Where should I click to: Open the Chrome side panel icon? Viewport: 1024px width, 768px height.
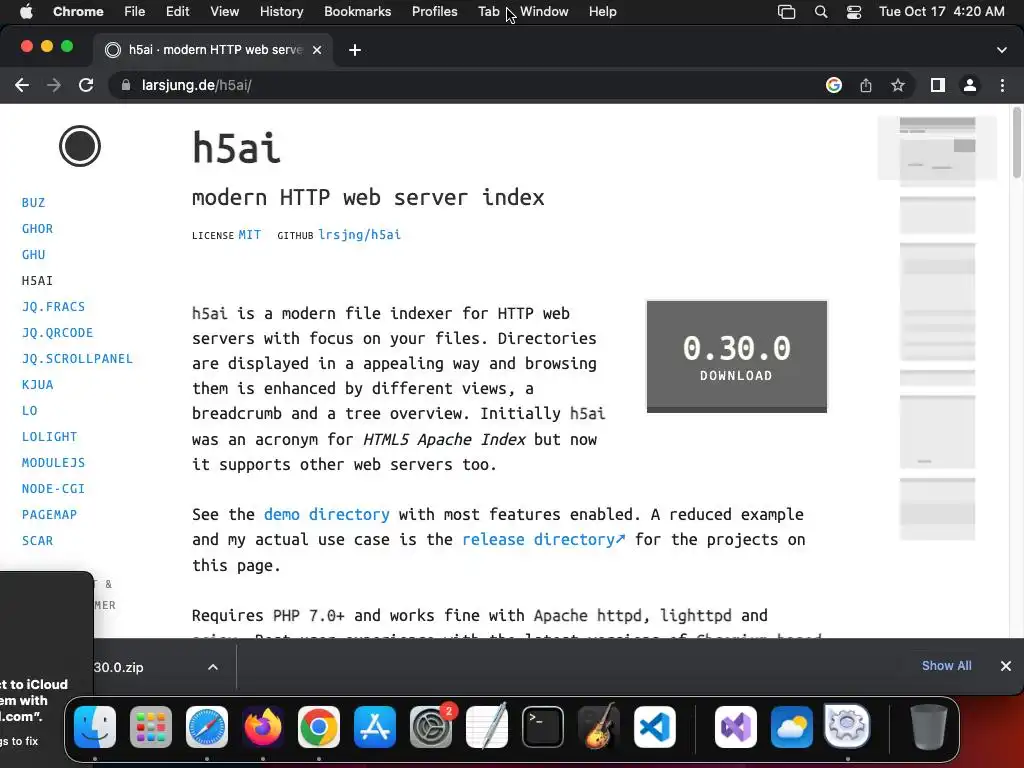tap(938, 86)
